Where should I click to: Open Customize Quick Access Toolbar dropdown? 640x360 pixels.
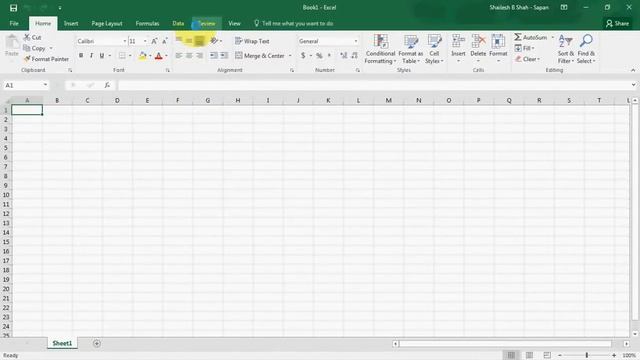60,8
